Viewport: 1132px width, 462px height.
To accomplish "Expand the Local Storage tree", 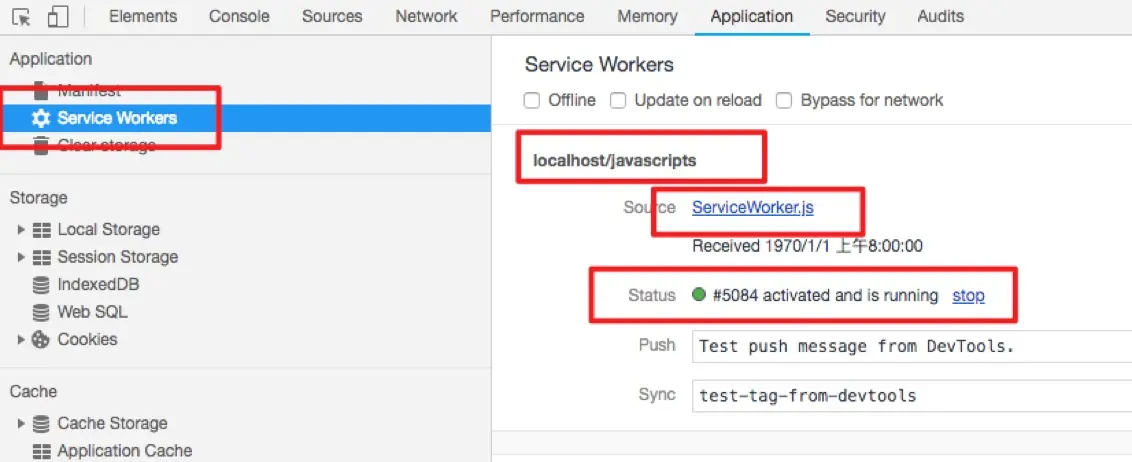I will point(22,230).
